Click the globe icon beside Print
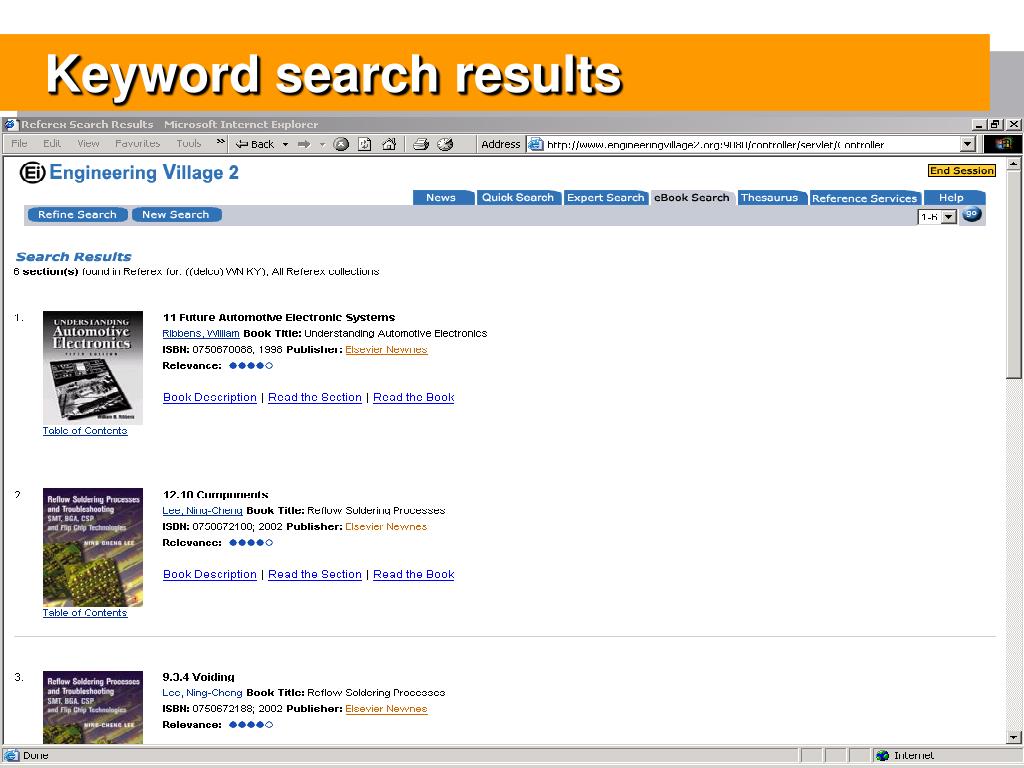1024x768 pixels. pos(445,144)
